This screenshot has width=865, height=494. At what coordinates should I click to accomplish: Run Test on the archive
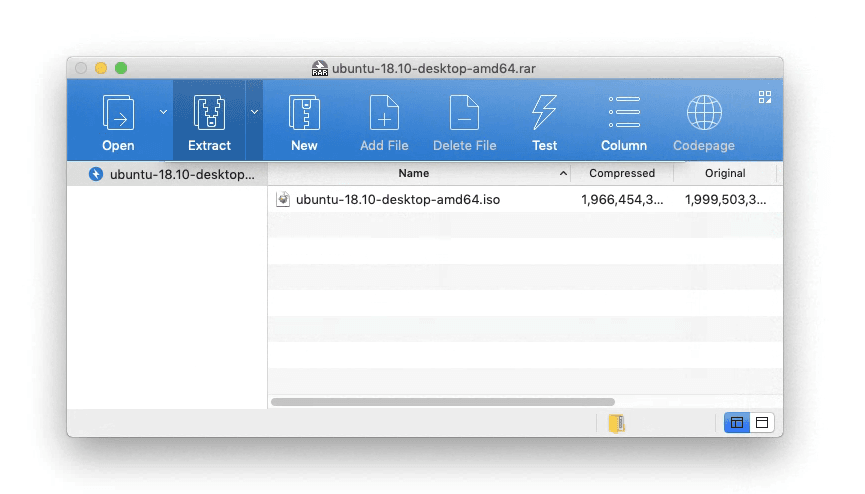point(544,113)
